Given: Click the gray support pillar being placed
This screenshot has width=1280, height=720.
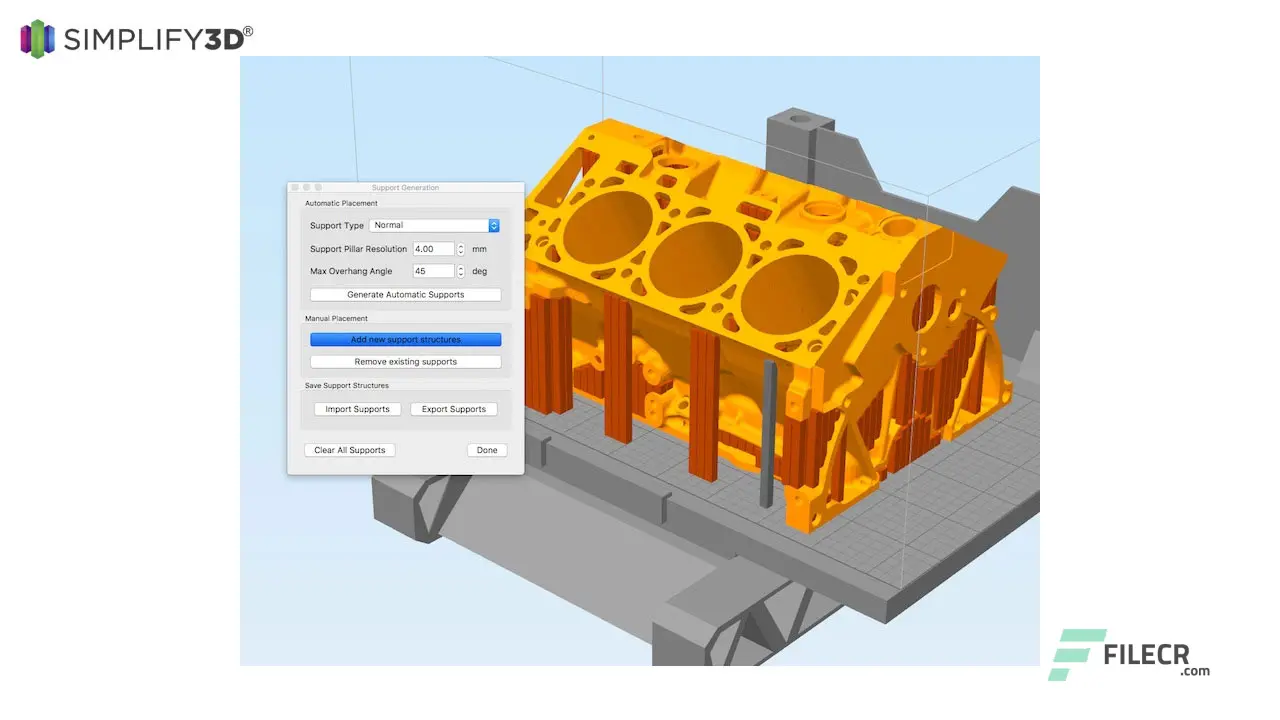Looking at the screenshot, I should [x=768, y=432].
